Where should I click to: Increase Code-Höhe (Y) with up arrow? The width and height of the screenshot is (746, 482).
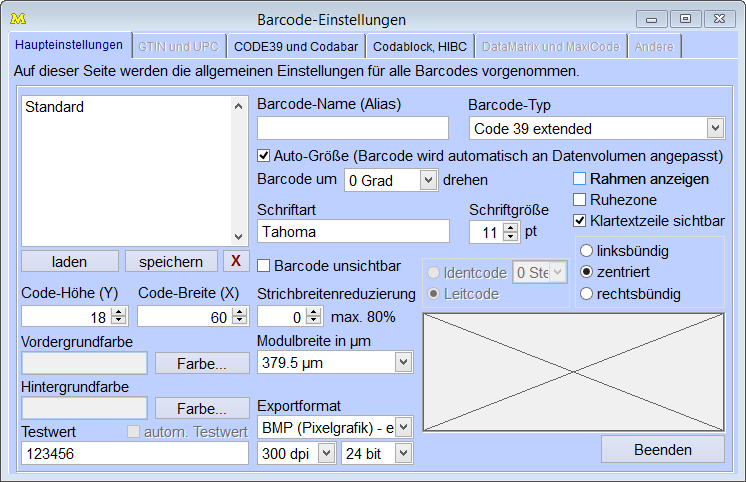point(119,311)
